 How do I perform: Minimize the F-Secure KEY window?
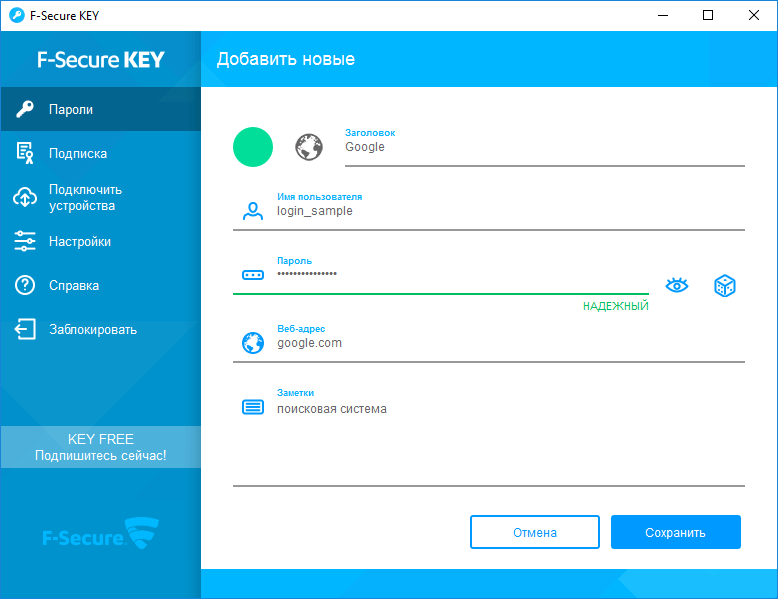tap(663, 15)
